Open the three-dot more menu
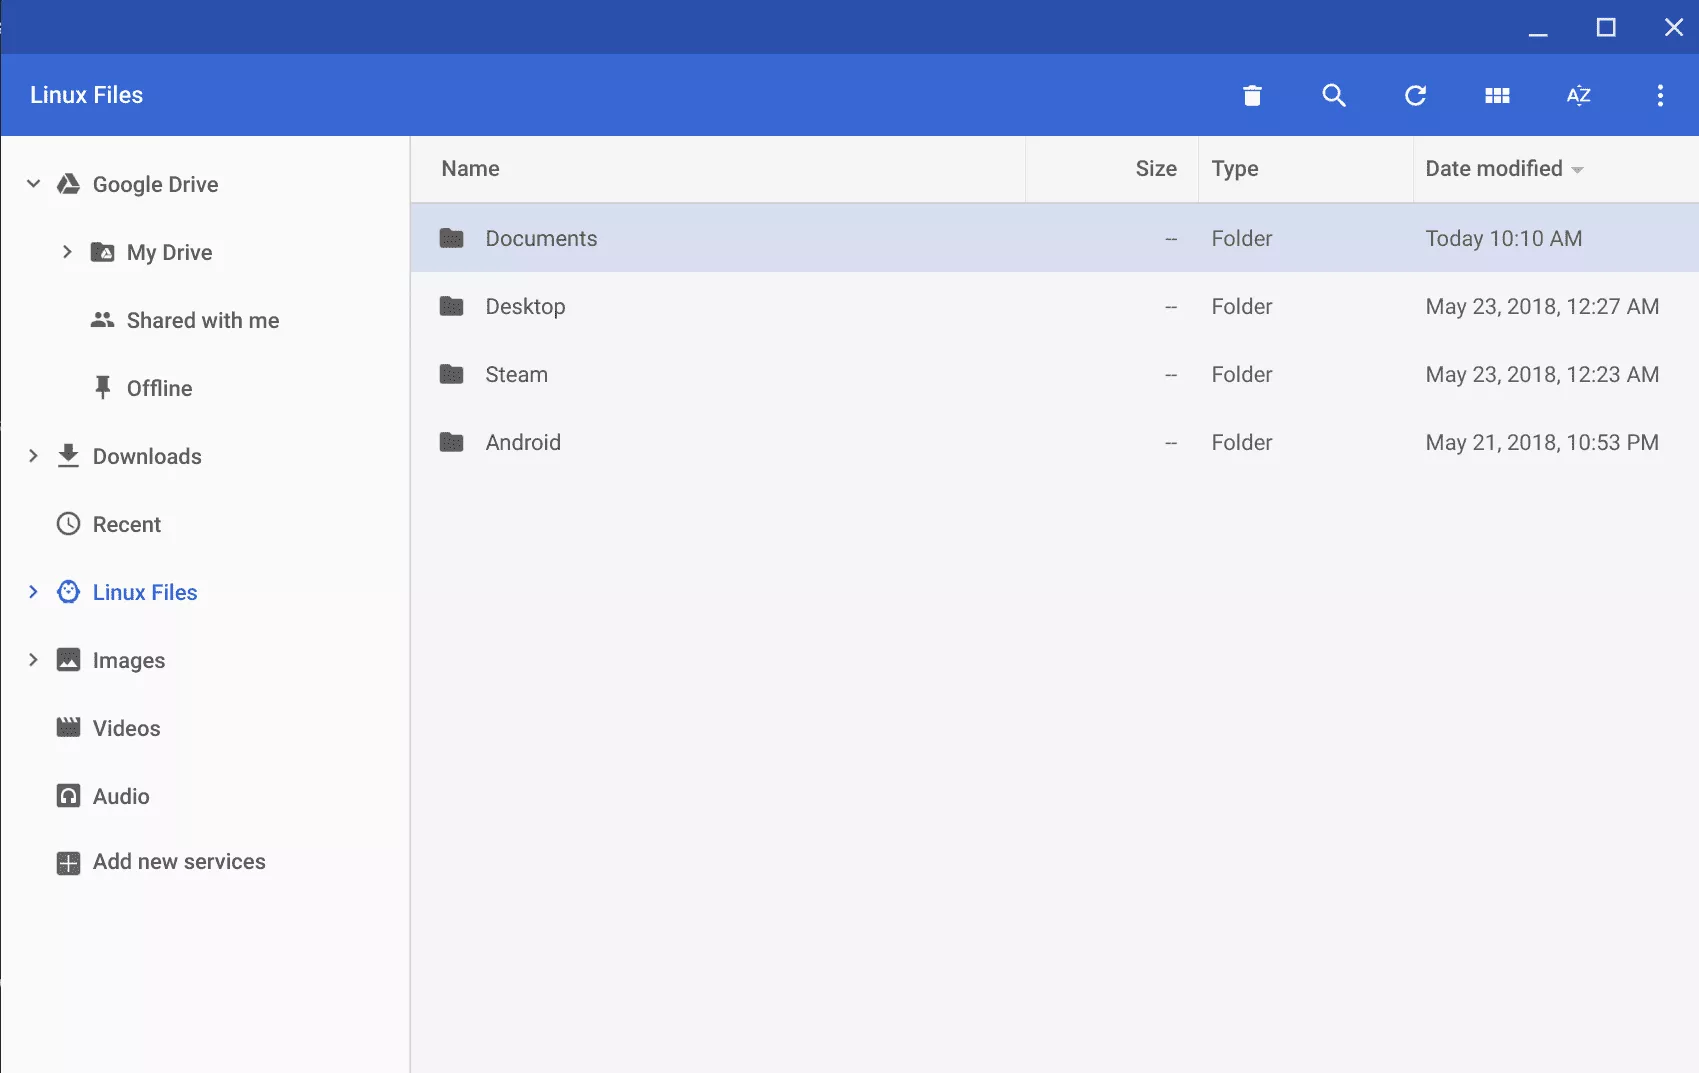This screenshot has height=1073, width=1699. (1660, 96)
